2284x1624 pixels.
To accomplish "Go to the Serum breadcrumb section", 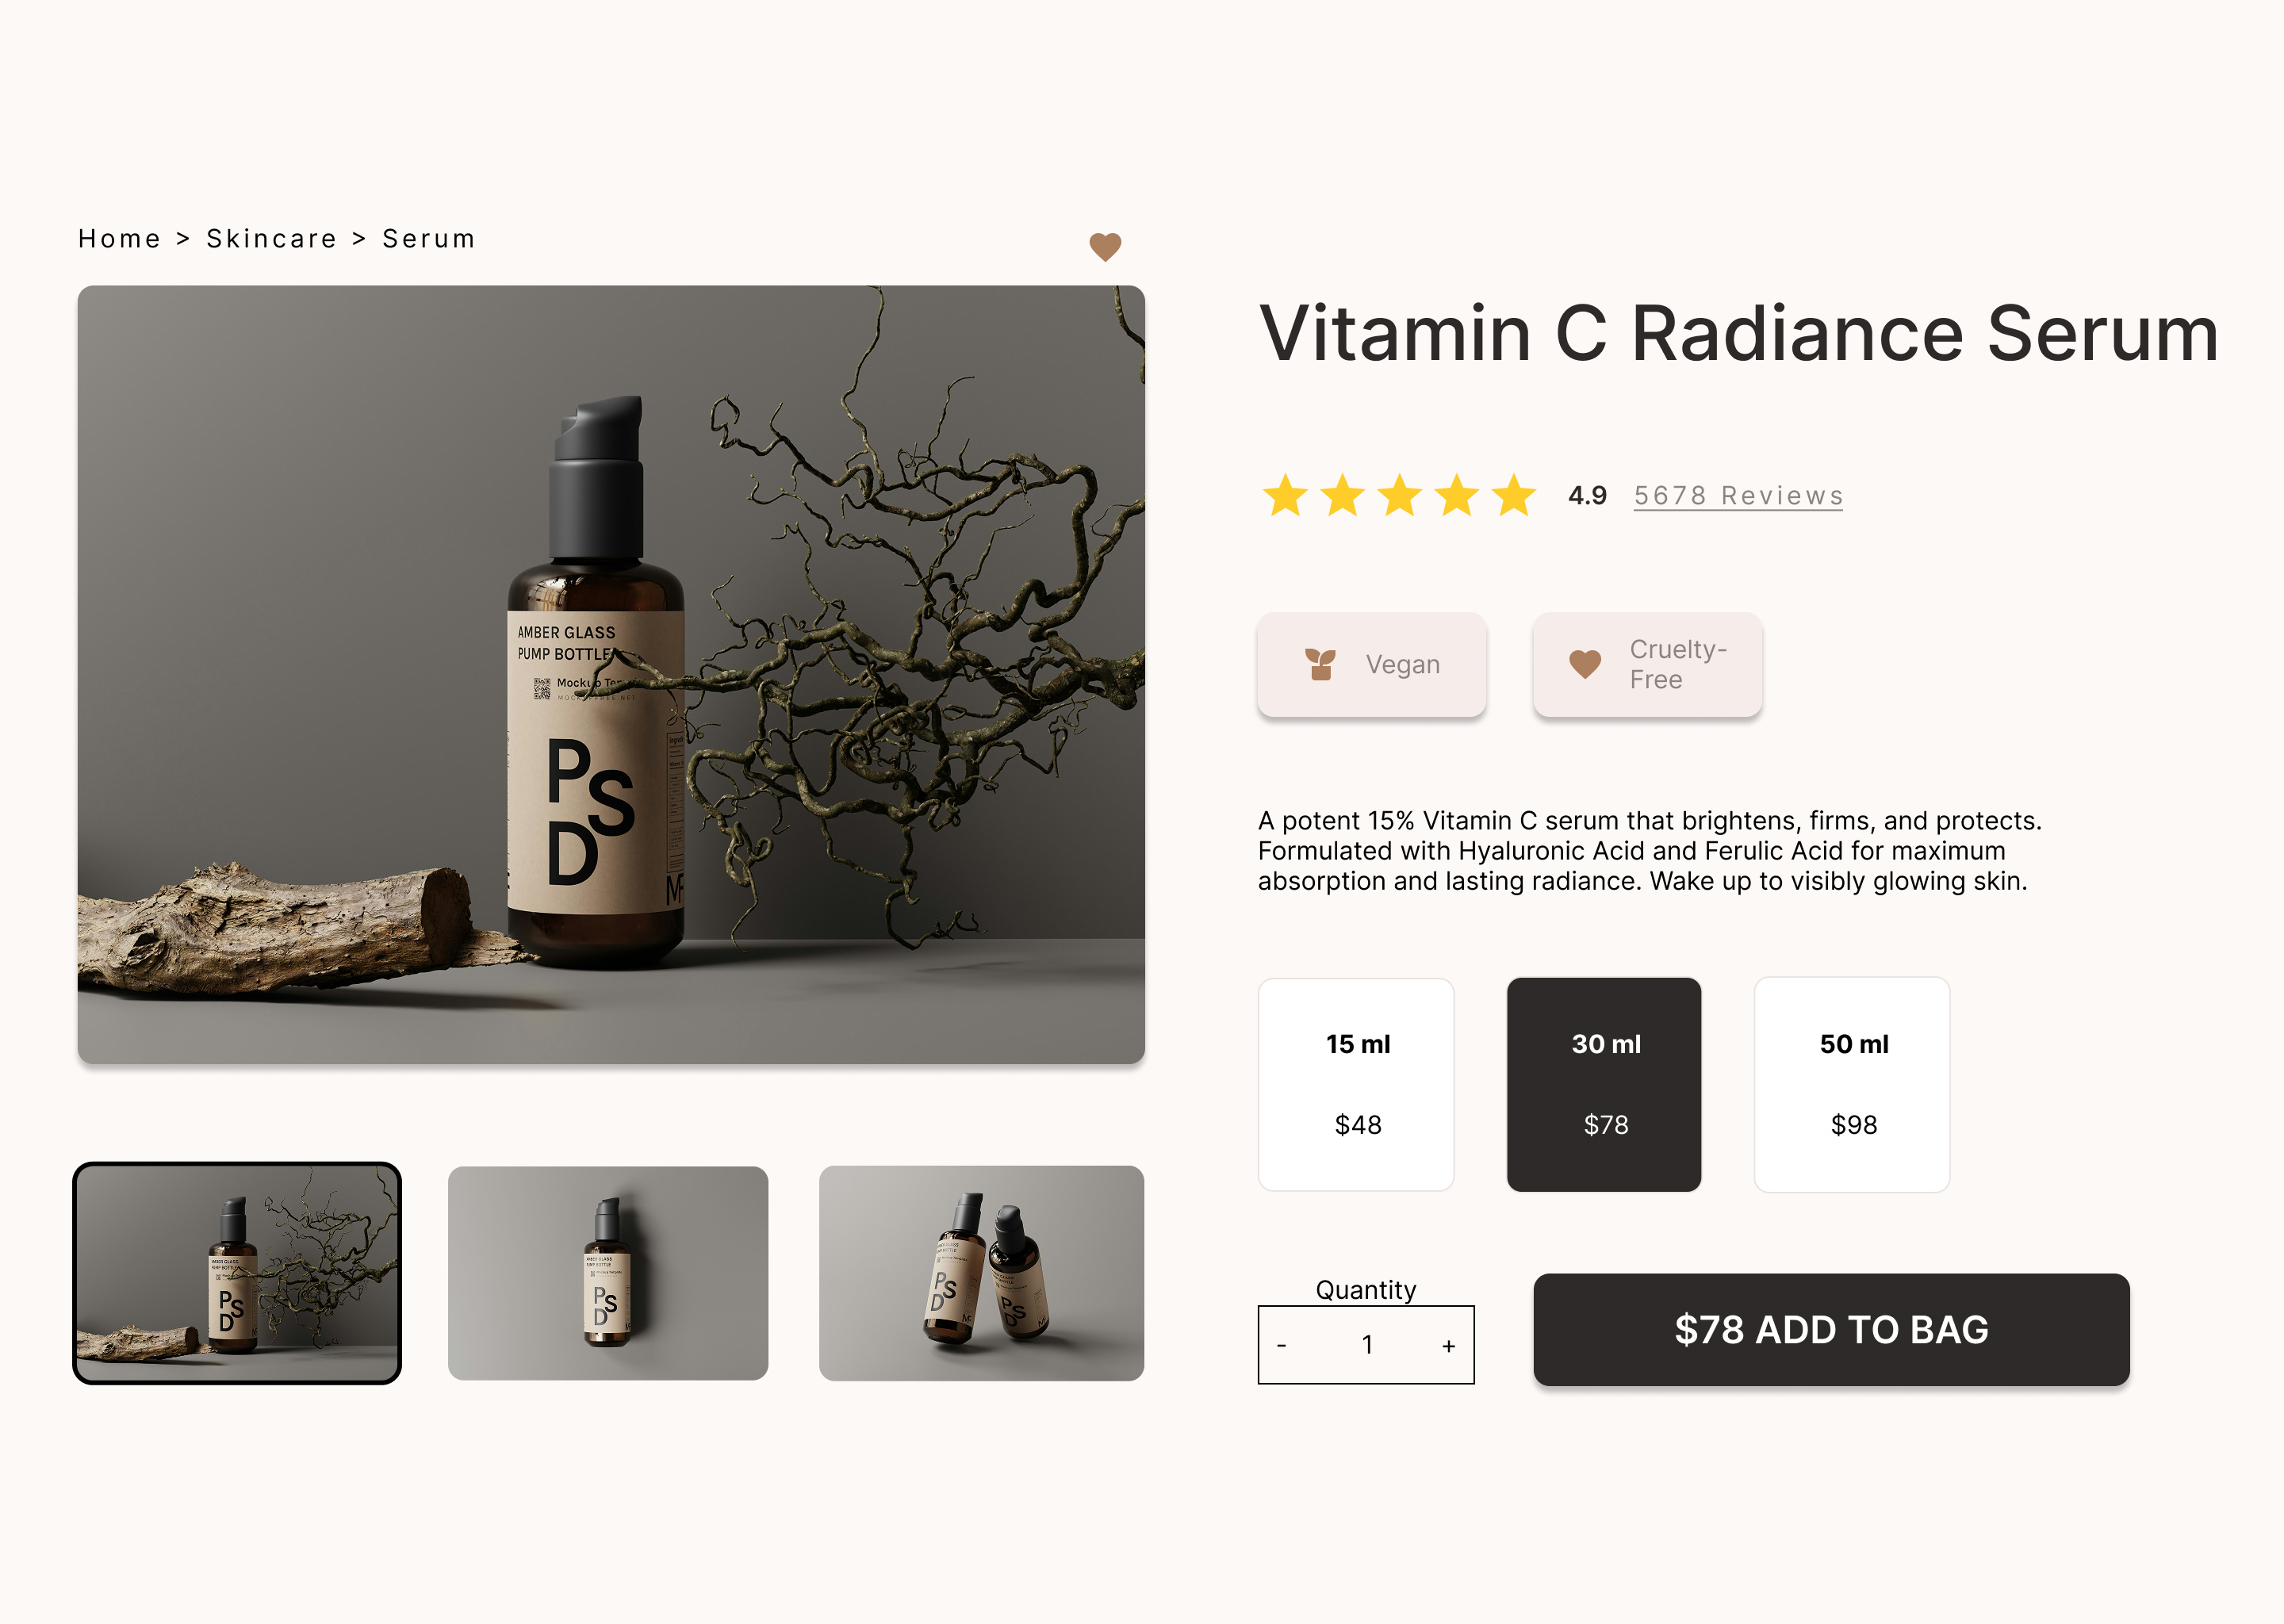I will pos(427,238).
